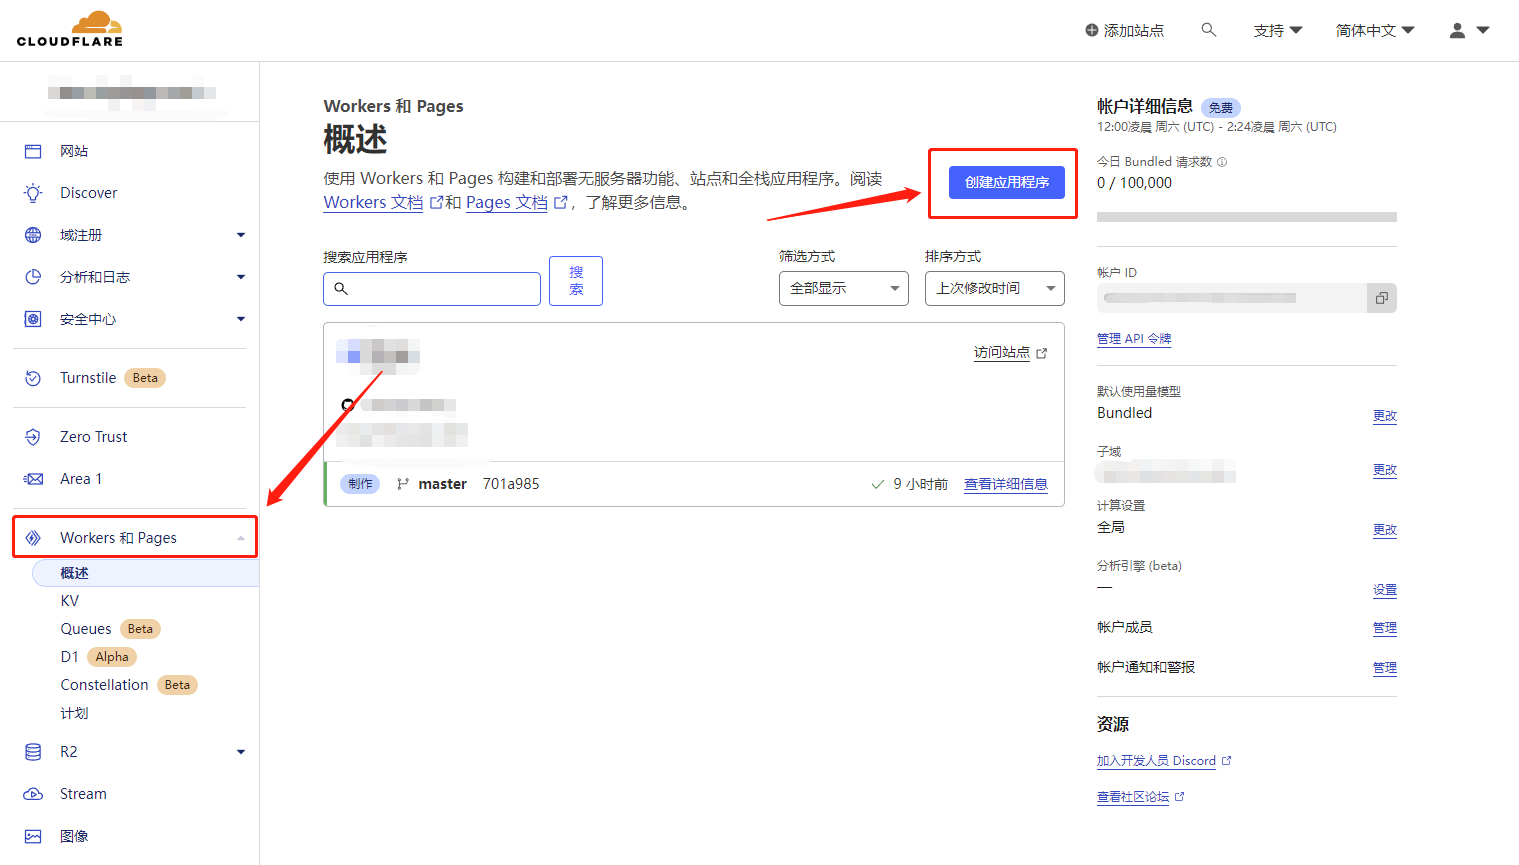Screen dimensions: 1519x865
Task: Click the external icon beside 查看社区论坛
Action: 1180,797
